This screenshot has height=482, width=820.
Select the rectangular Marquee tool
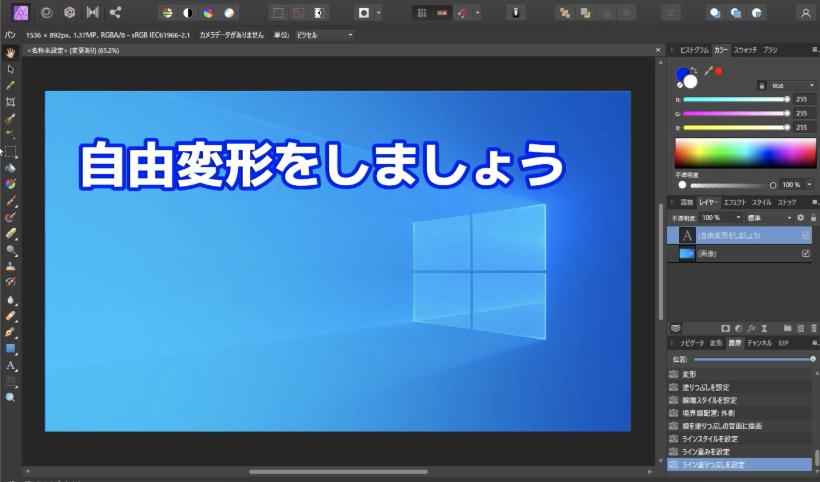[x=10, y=152]
